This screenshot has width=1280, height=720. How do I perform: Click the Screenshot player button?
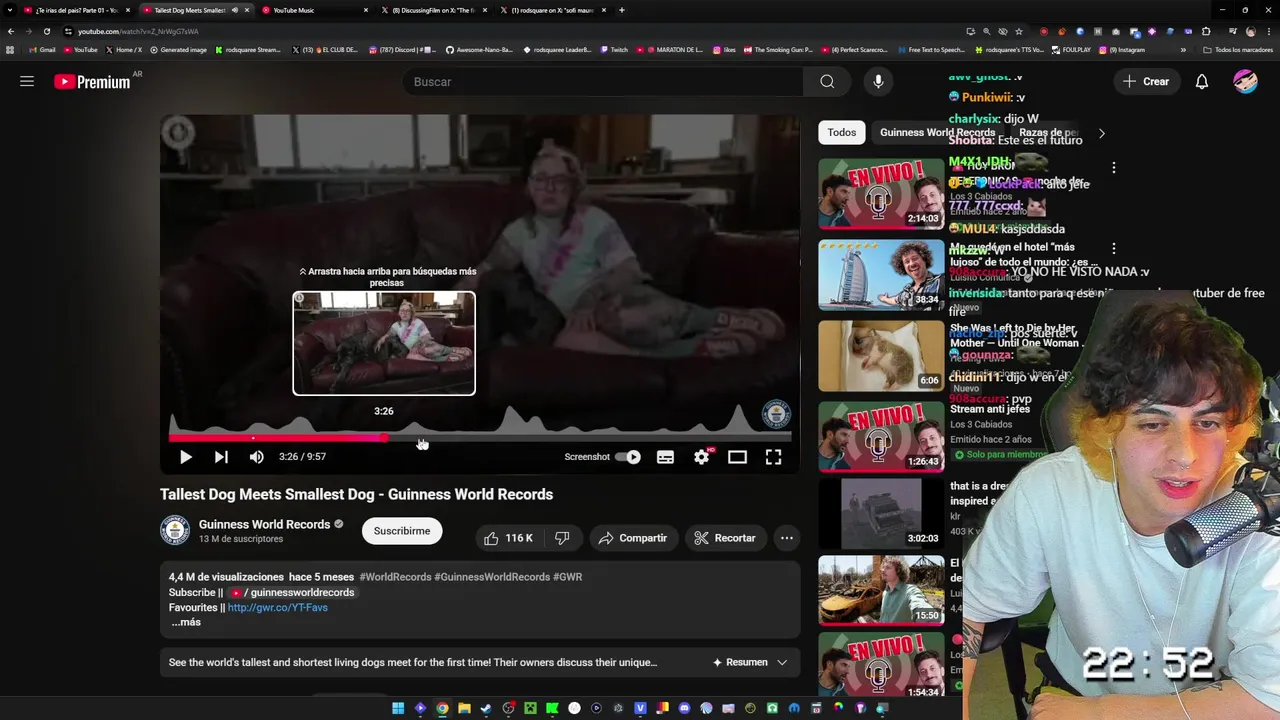[587, 457]
